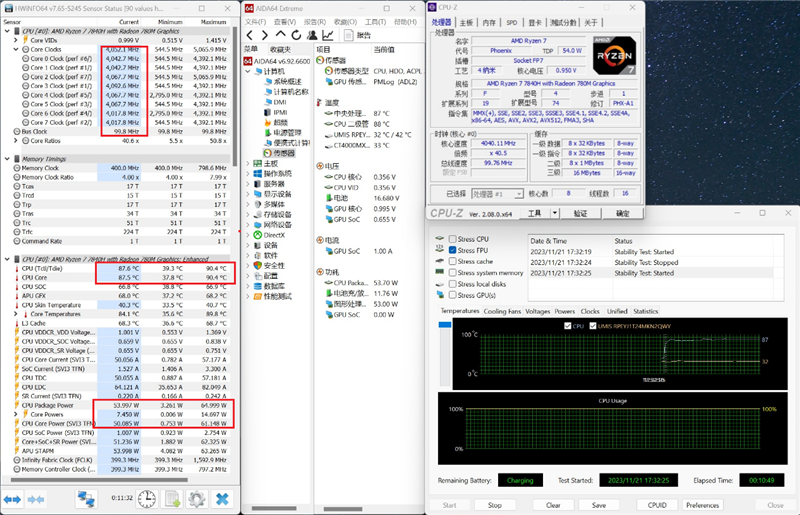Expand Core VIDs row in HWiNFO
The height and width of the screenshot is (515, 800).
[16, 40]
